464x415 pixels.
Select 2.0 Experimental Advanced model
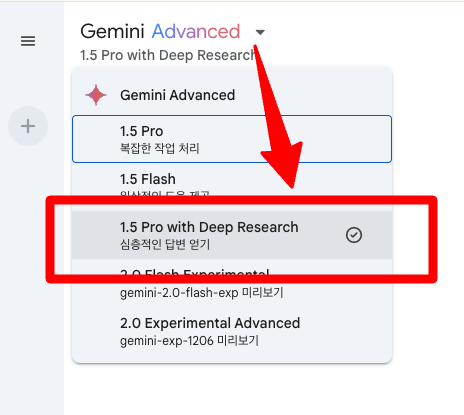[x=232, y=331]
